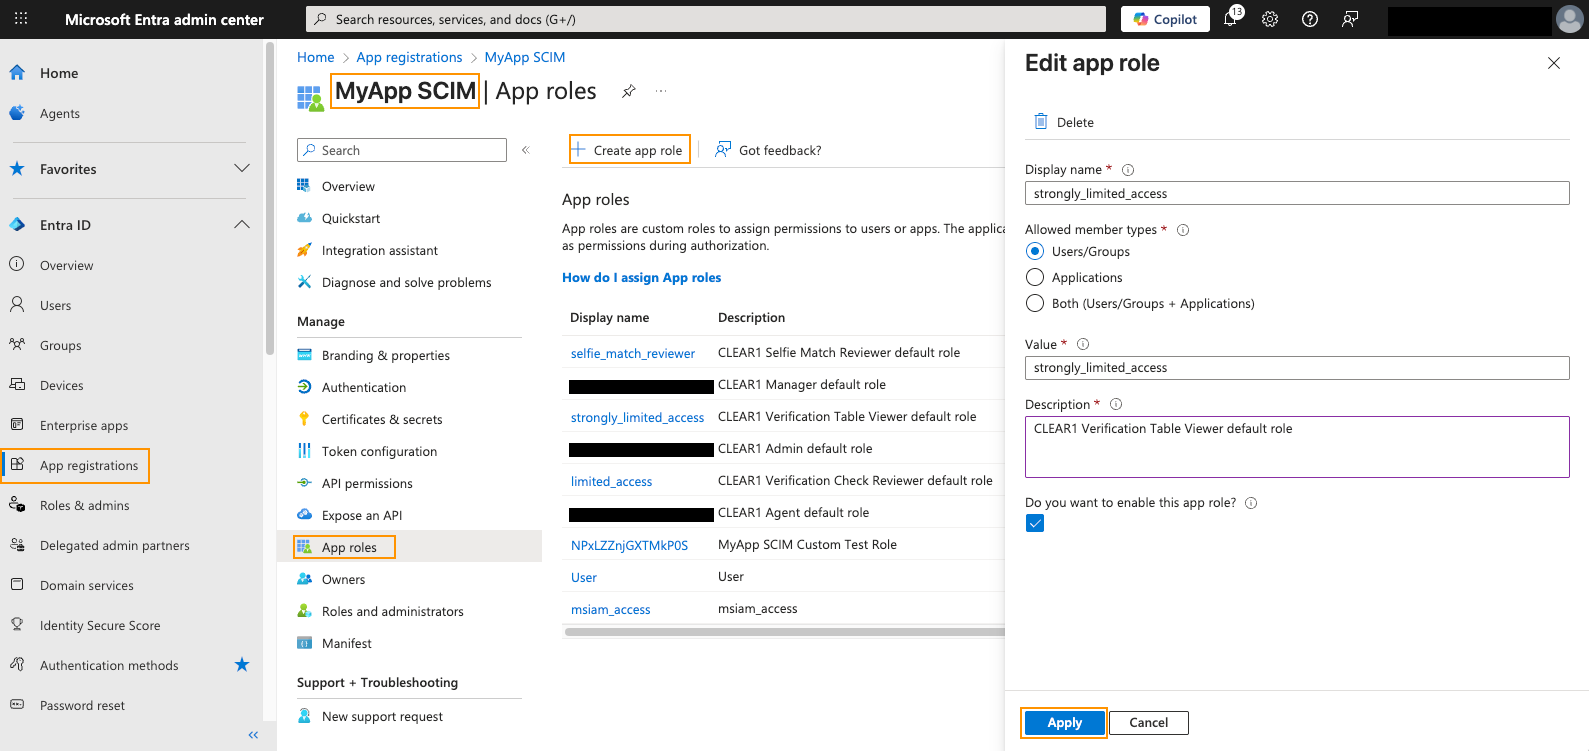Open the Copilot button
This screenshot has height=751, width=1589.
click(x=1165, y=19)
